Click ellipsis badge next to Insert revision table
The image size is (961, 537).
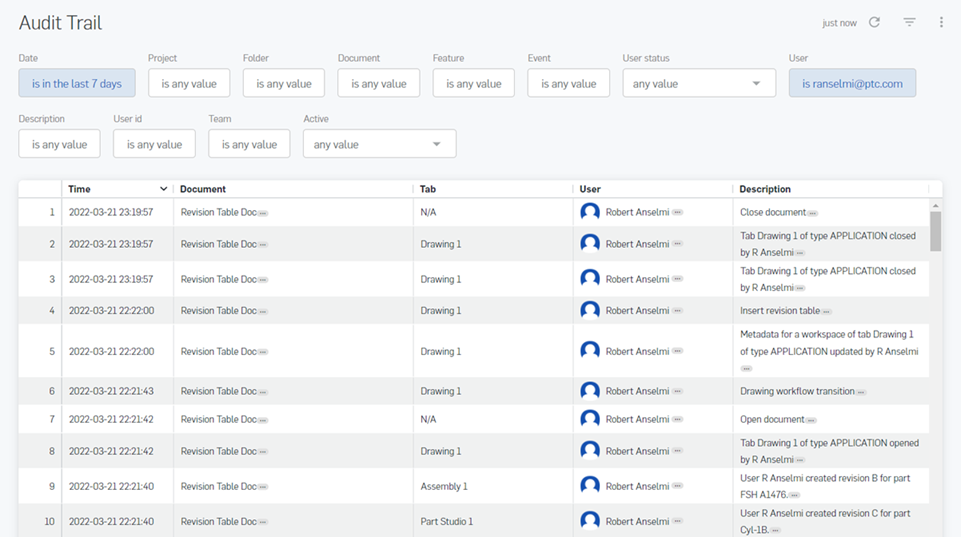point(826,312)
